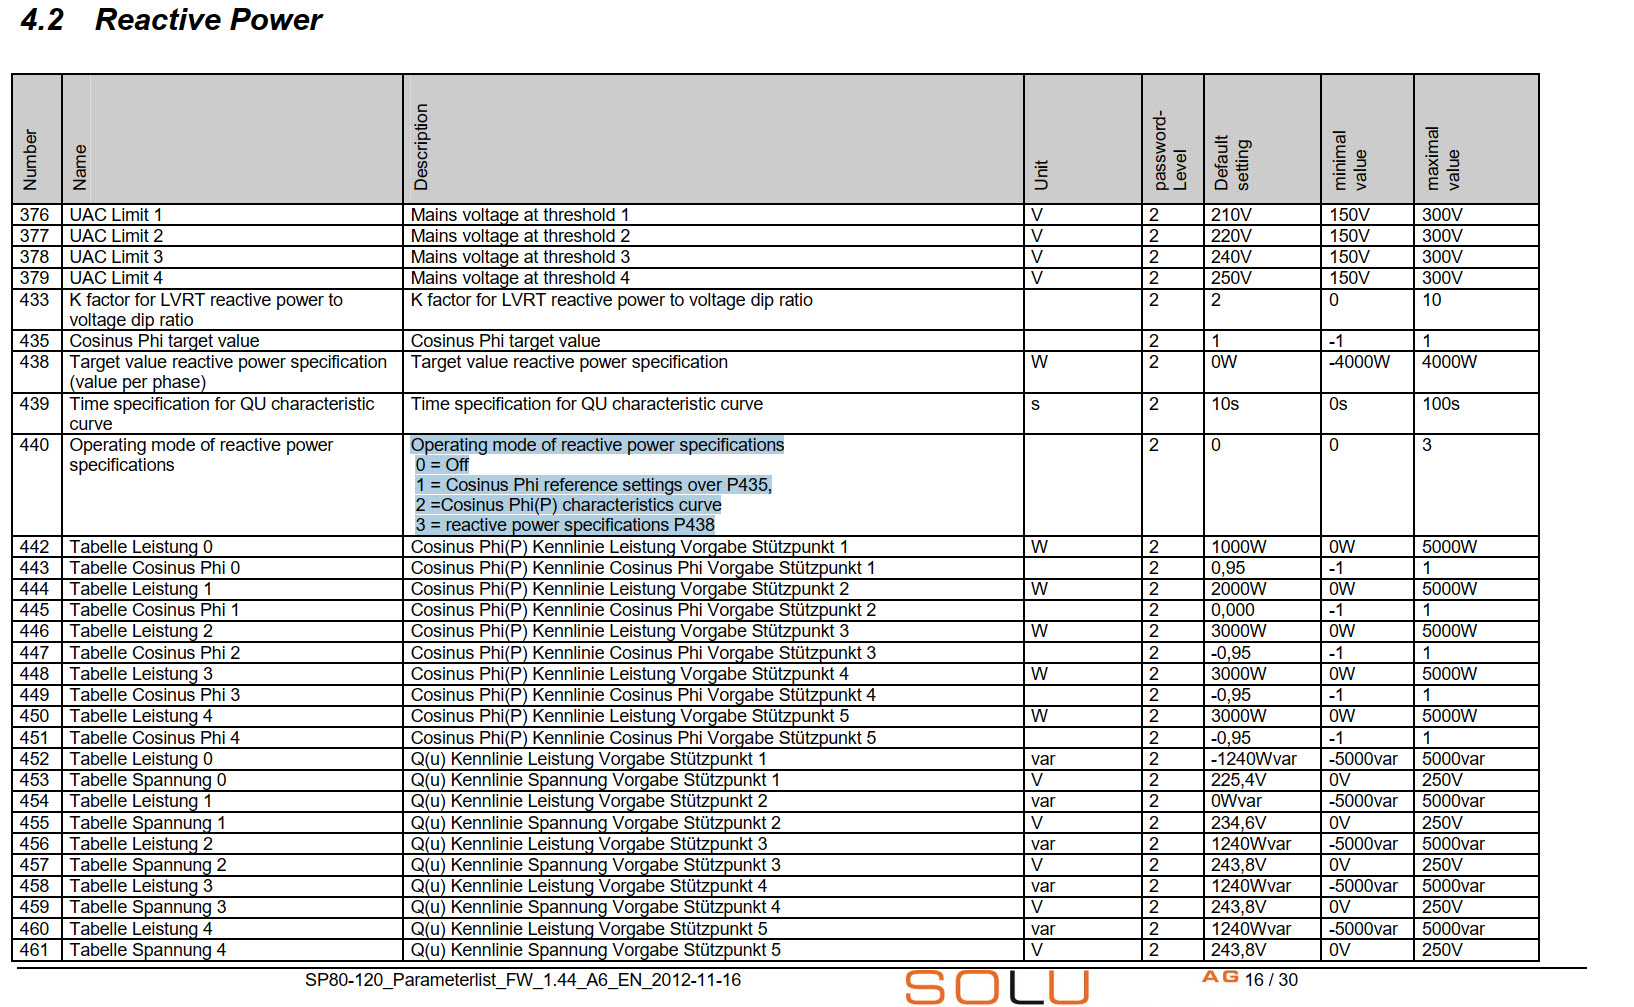This screenshot has width=1634, height=1007.
Task: Click the Default setting column header
Action: coord(1232,162)
